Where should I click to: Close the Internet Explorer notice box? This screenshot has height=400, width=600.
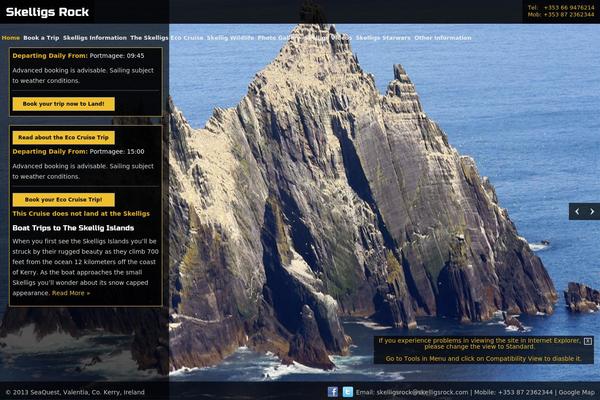click(588, 341)
